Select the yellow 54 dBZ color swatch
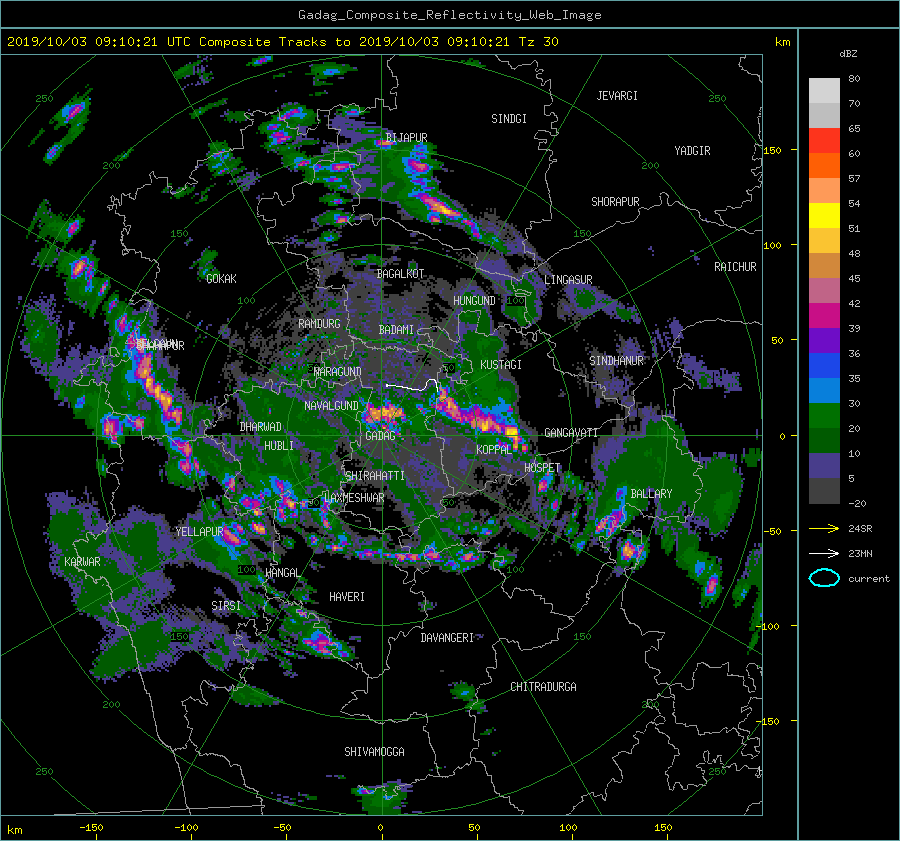 824,215
